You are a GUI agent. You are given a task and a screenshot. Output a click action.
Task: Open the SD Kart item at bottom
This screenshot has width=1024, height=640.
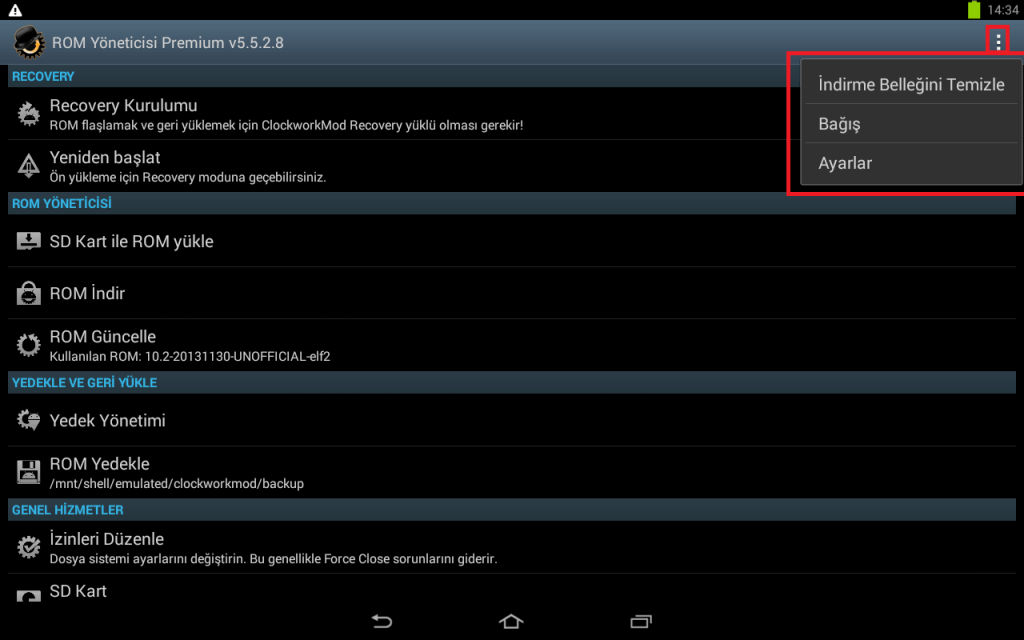[x=511, y=589]
